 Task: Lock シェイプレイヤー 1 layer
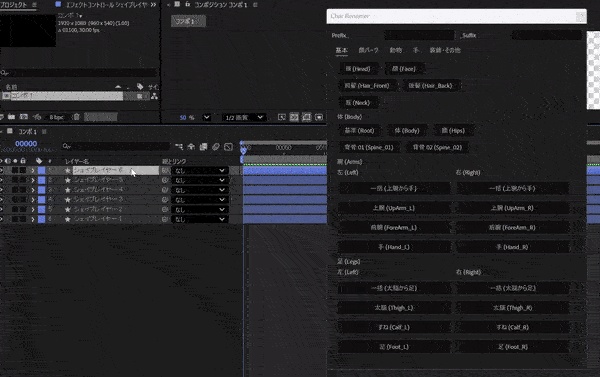tap(23, 219)
